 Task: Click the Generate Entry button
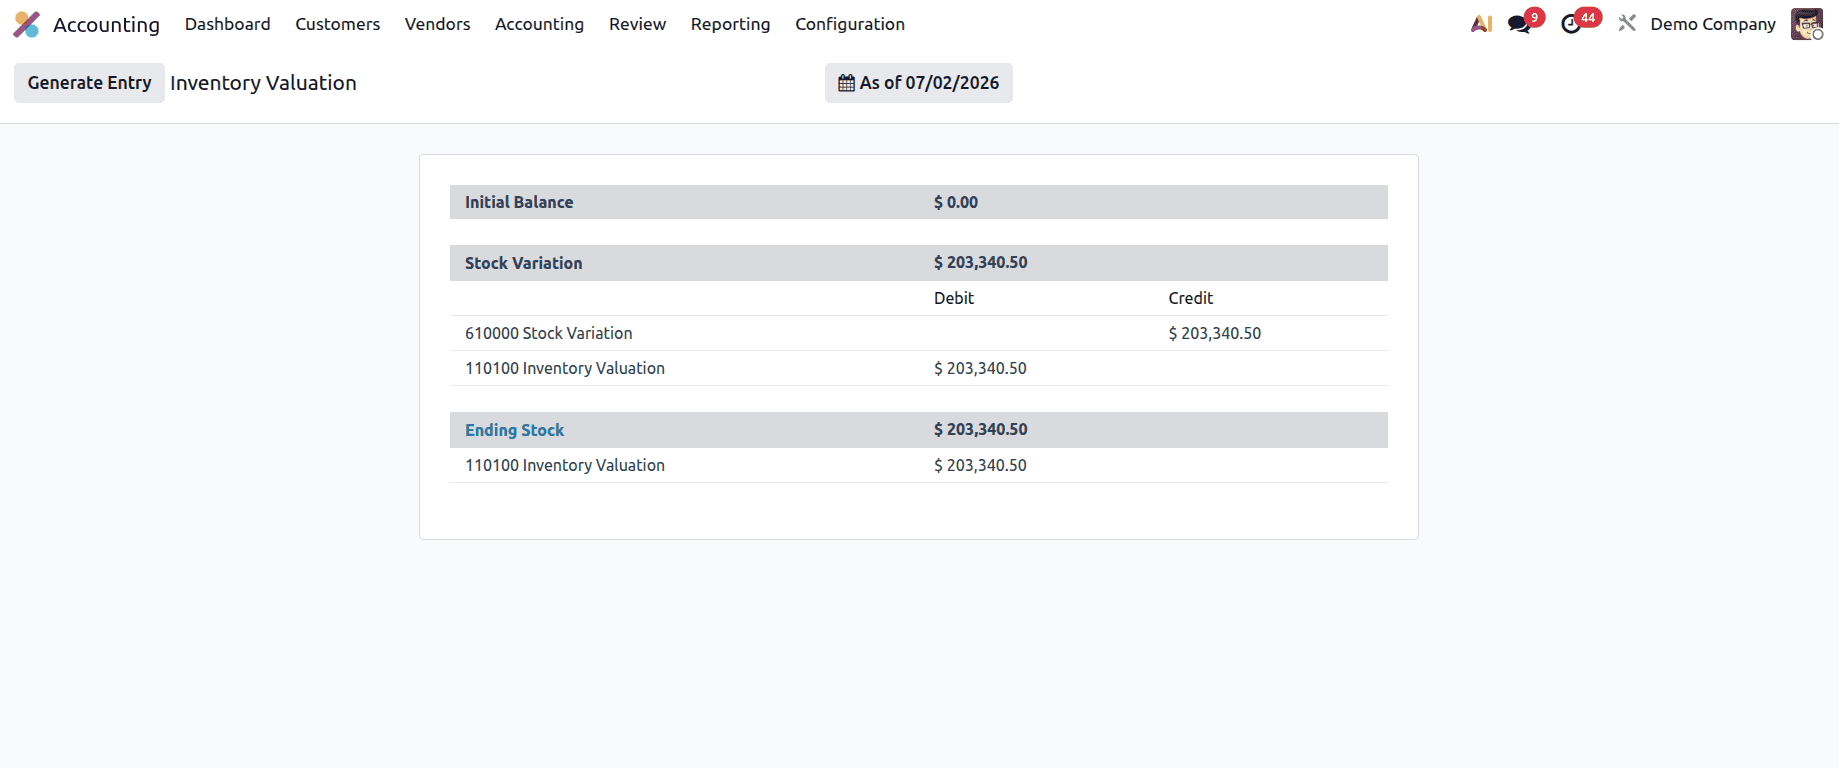click(x=89, y=83)
